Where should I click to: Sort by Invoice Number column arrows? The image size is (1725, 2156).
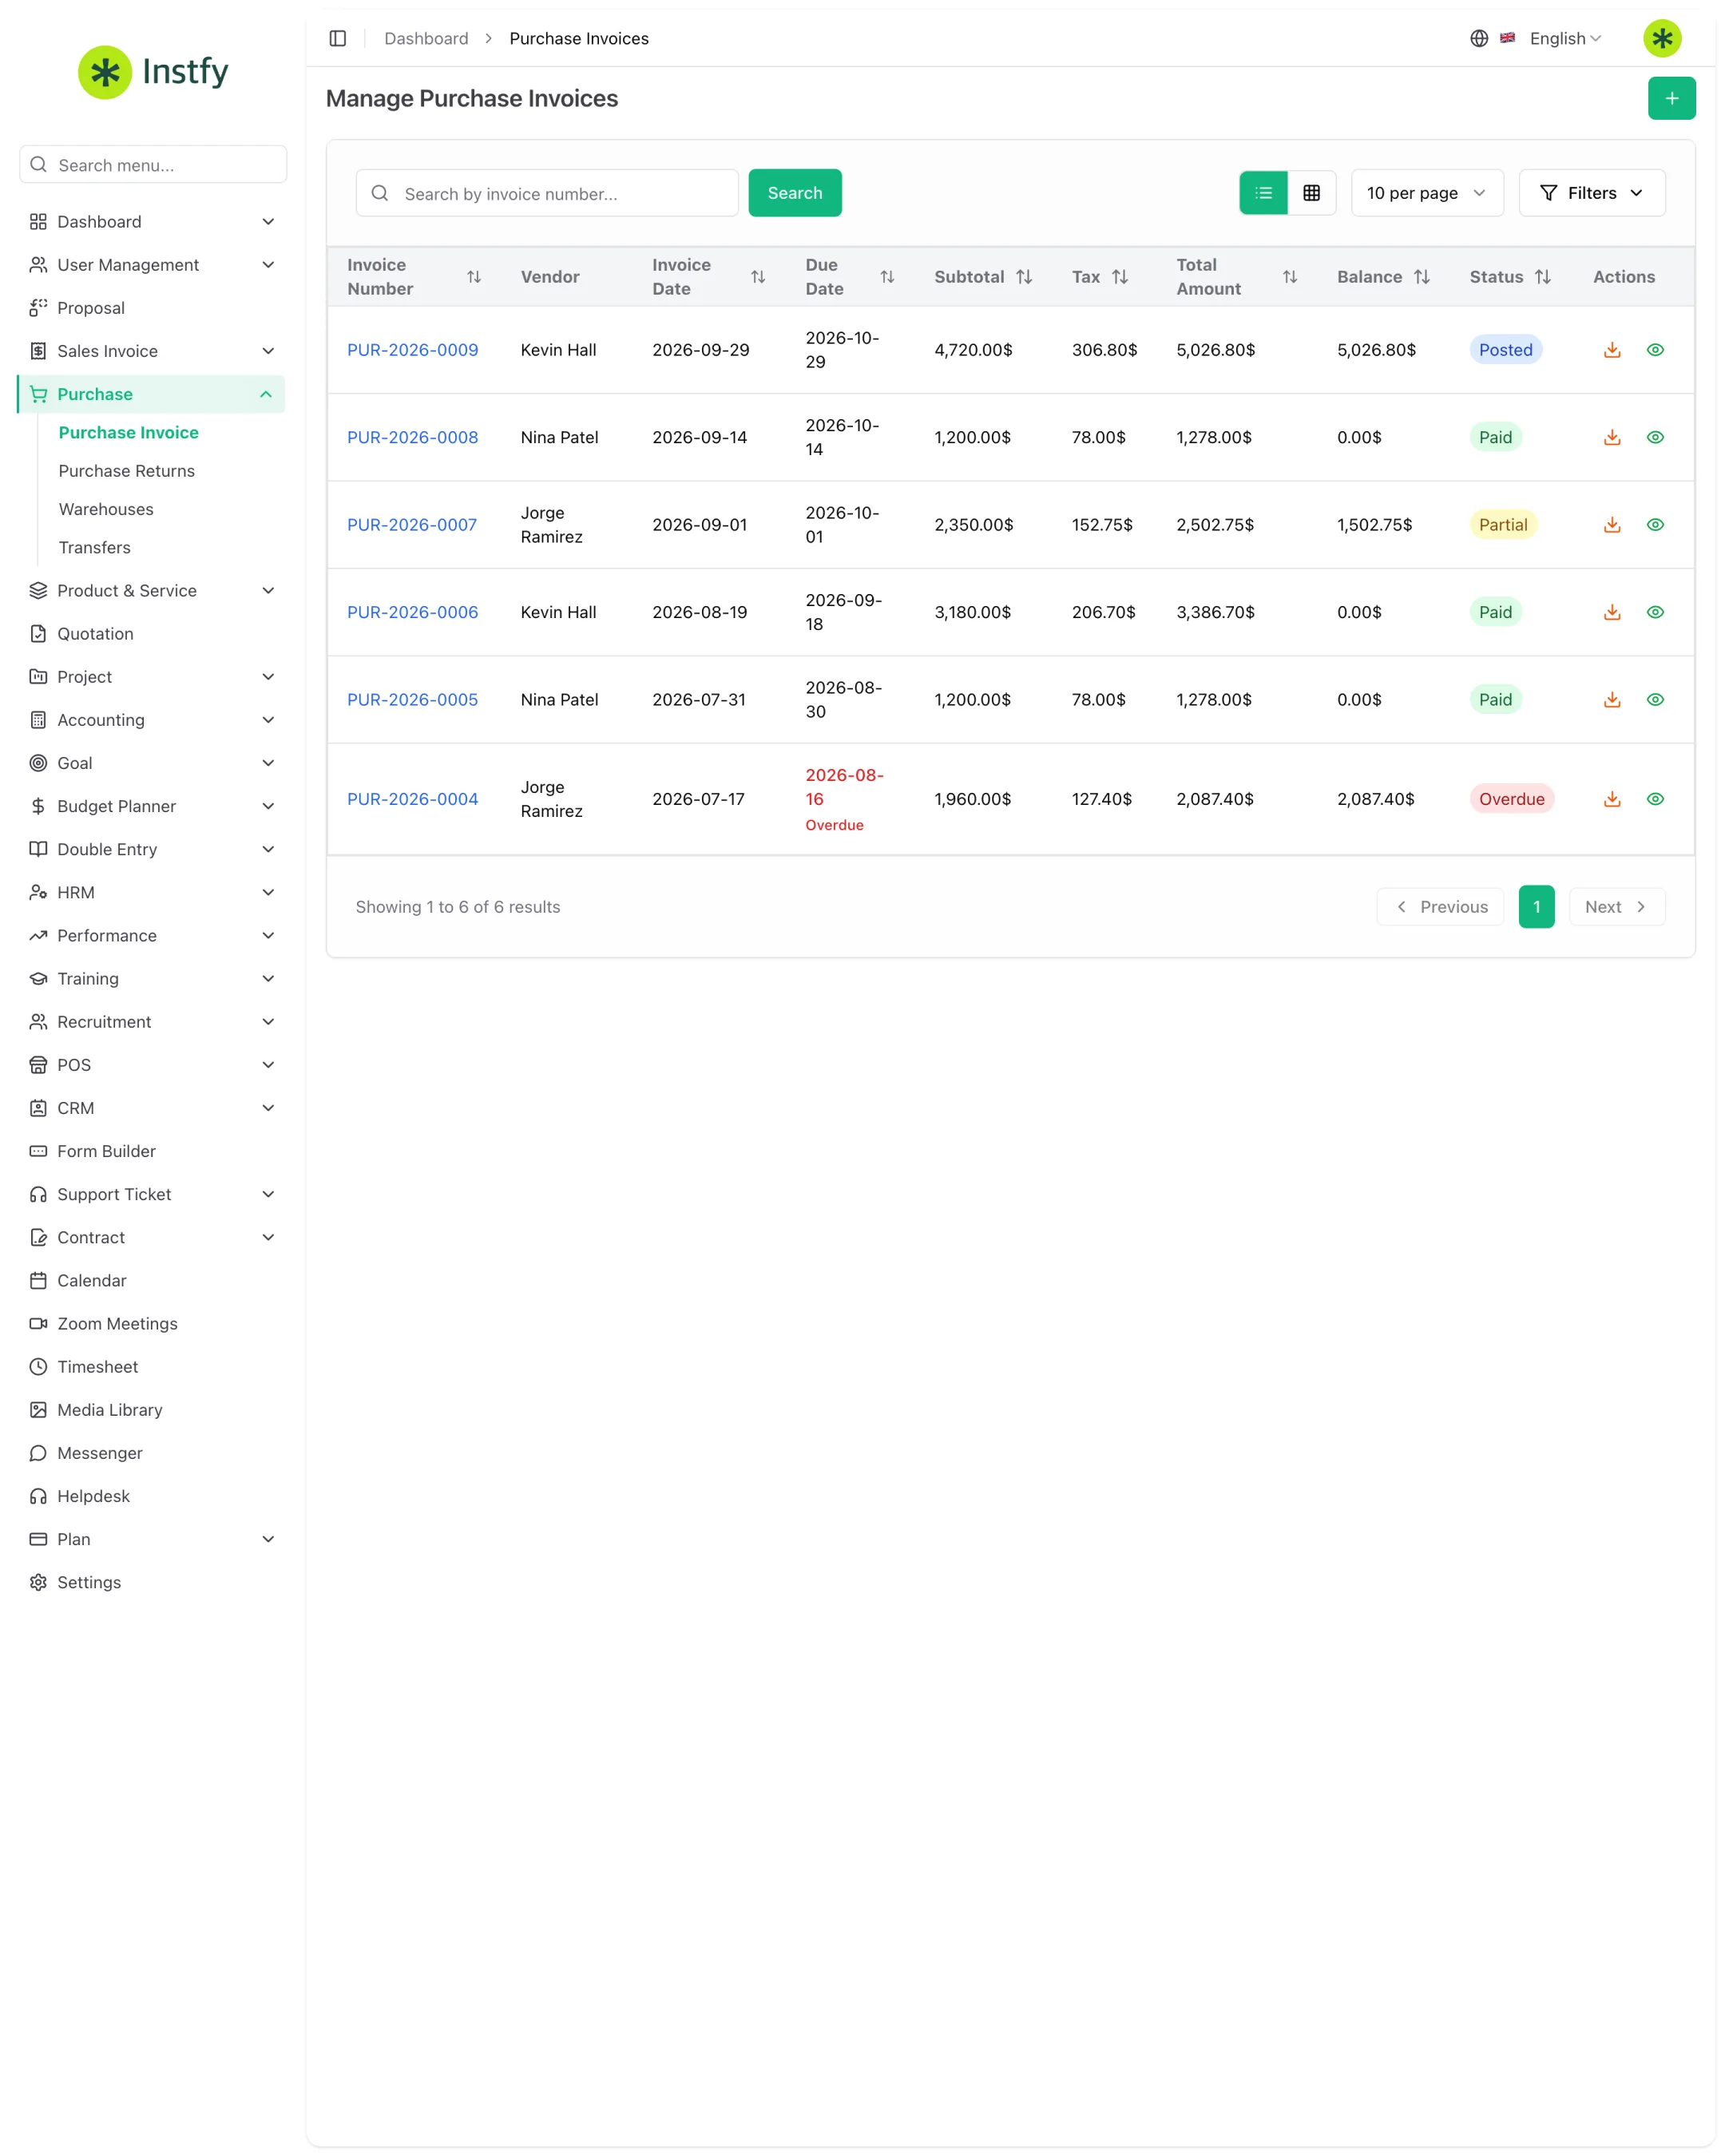click(474, 277)
